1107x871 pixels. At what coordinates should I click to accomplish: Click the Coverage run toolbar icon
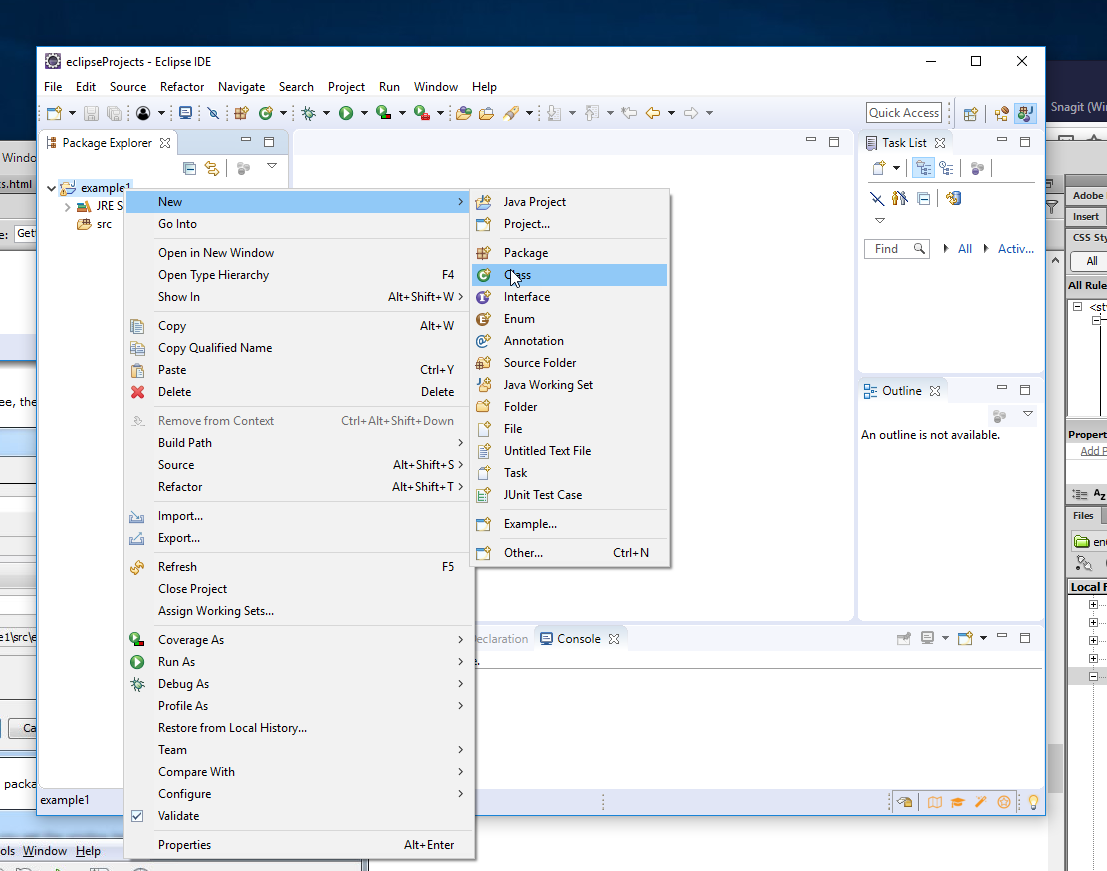[x=383, y=113]
